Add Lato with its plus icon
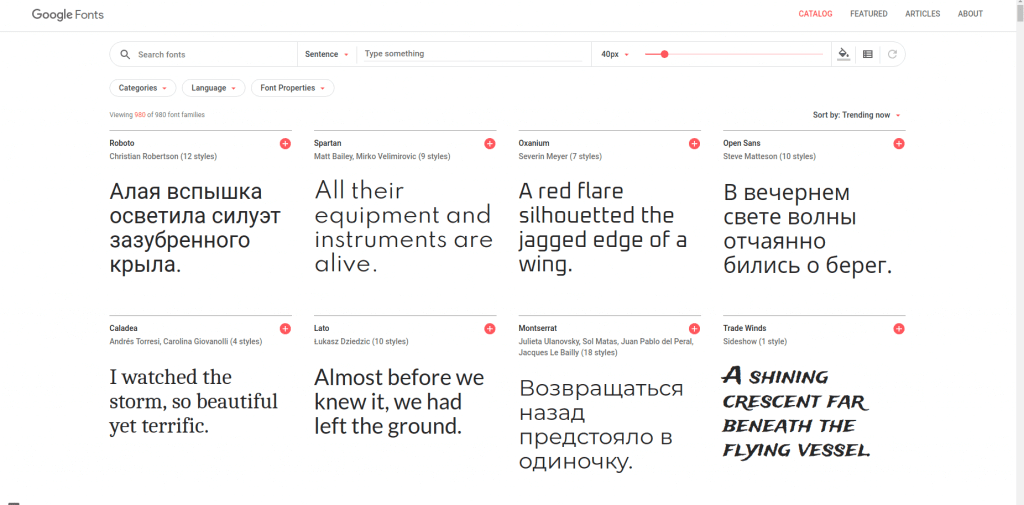 [490, 329]
